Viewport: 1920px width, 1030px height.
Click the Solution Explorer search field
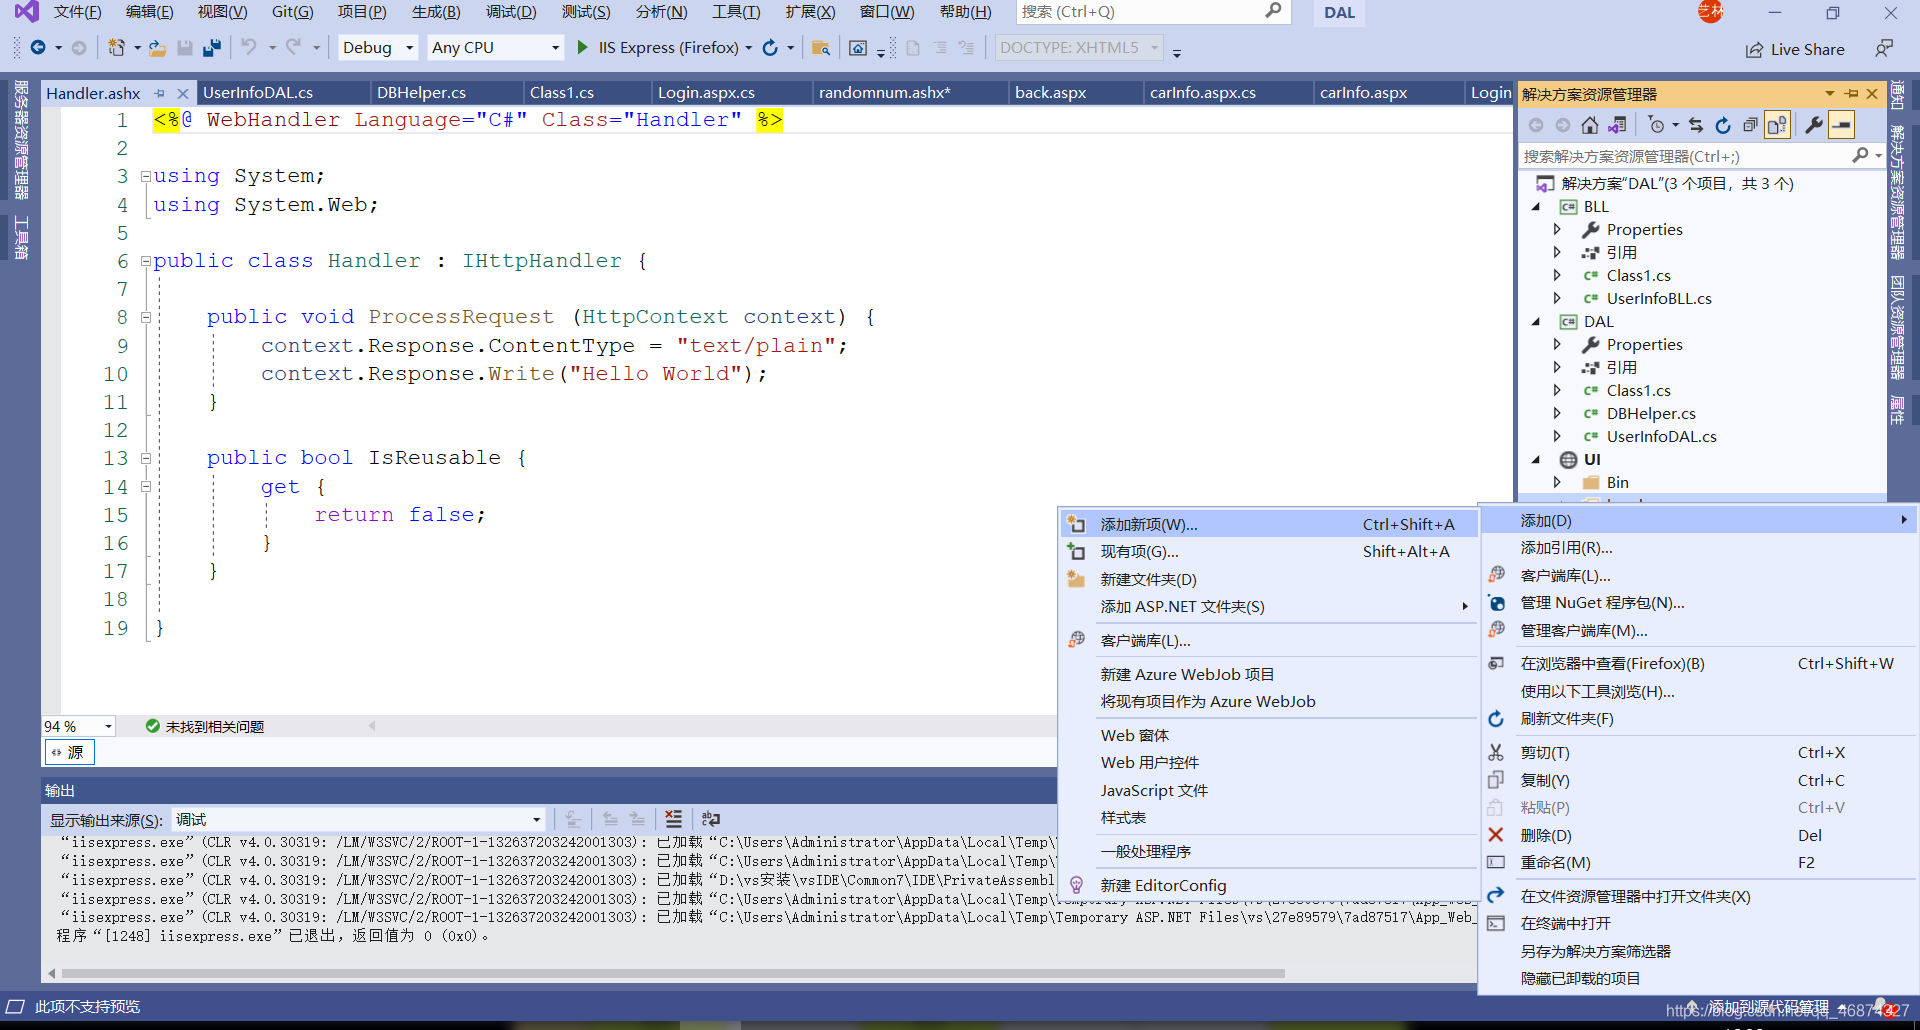(1685, 156)
